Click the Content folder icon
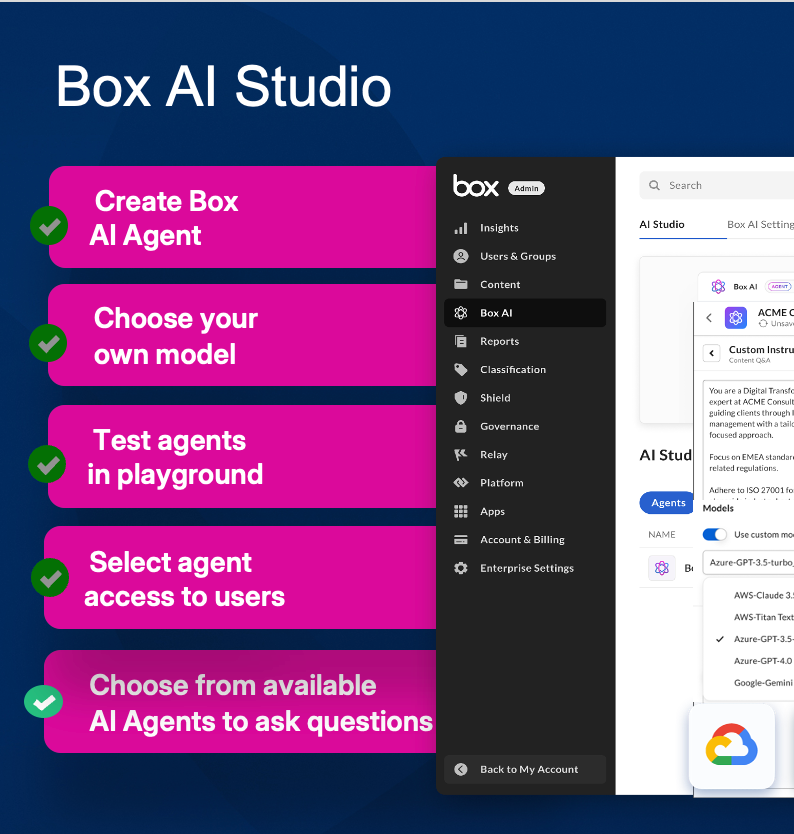Viewport: 794px width, 834px height. click(461, 285)
